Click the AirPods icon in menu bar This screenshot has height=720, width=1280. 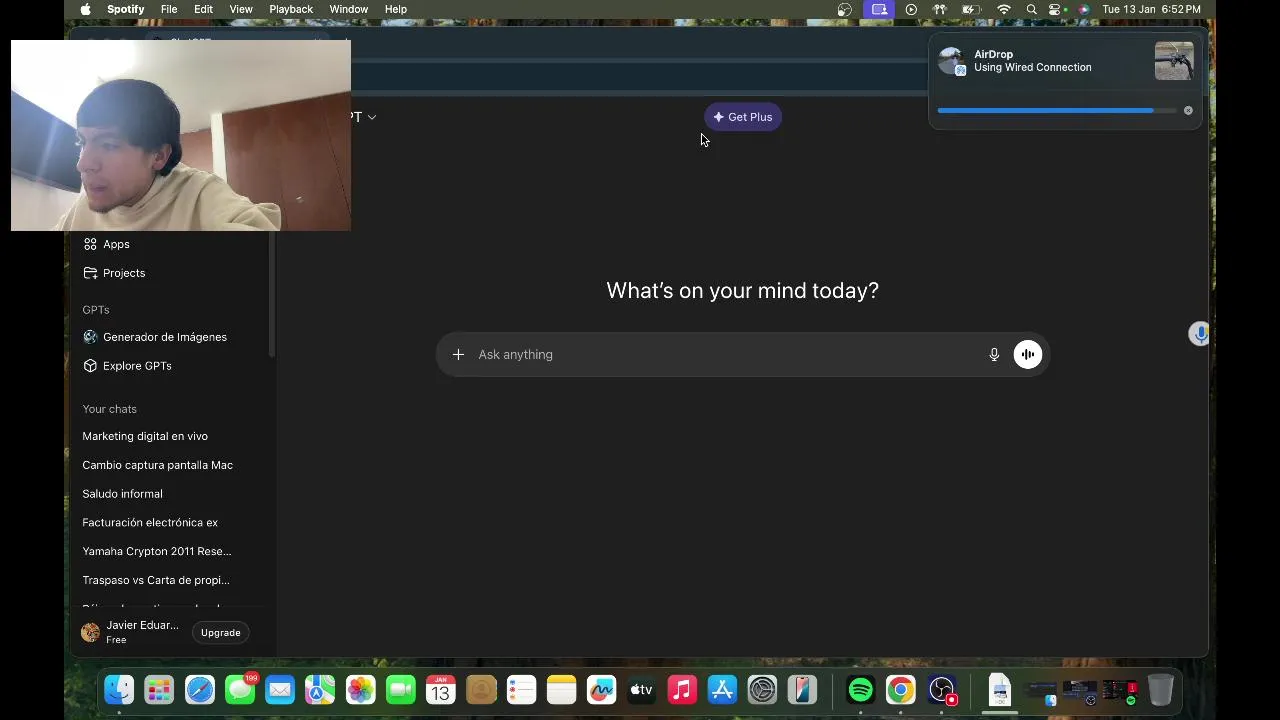coord(940,9)
